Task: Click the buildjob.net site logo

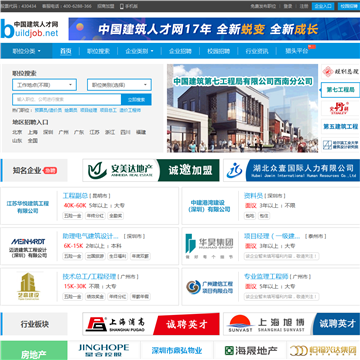Action: 30,29
